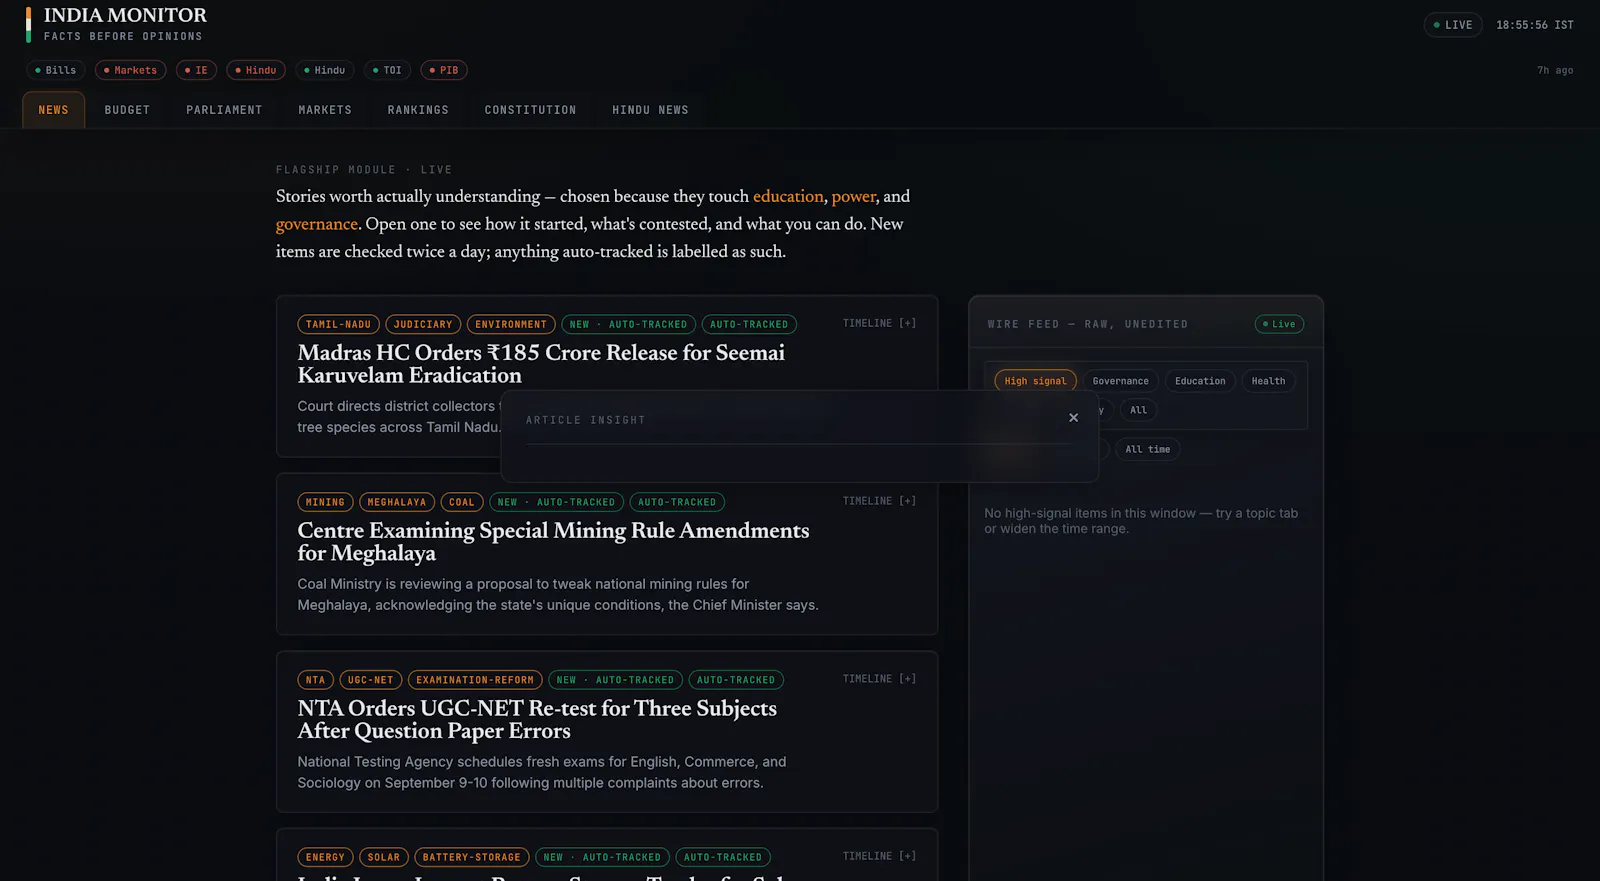Click the LIVE indicator in the header
This screenshot has width=1600, height=881.
1453,25
